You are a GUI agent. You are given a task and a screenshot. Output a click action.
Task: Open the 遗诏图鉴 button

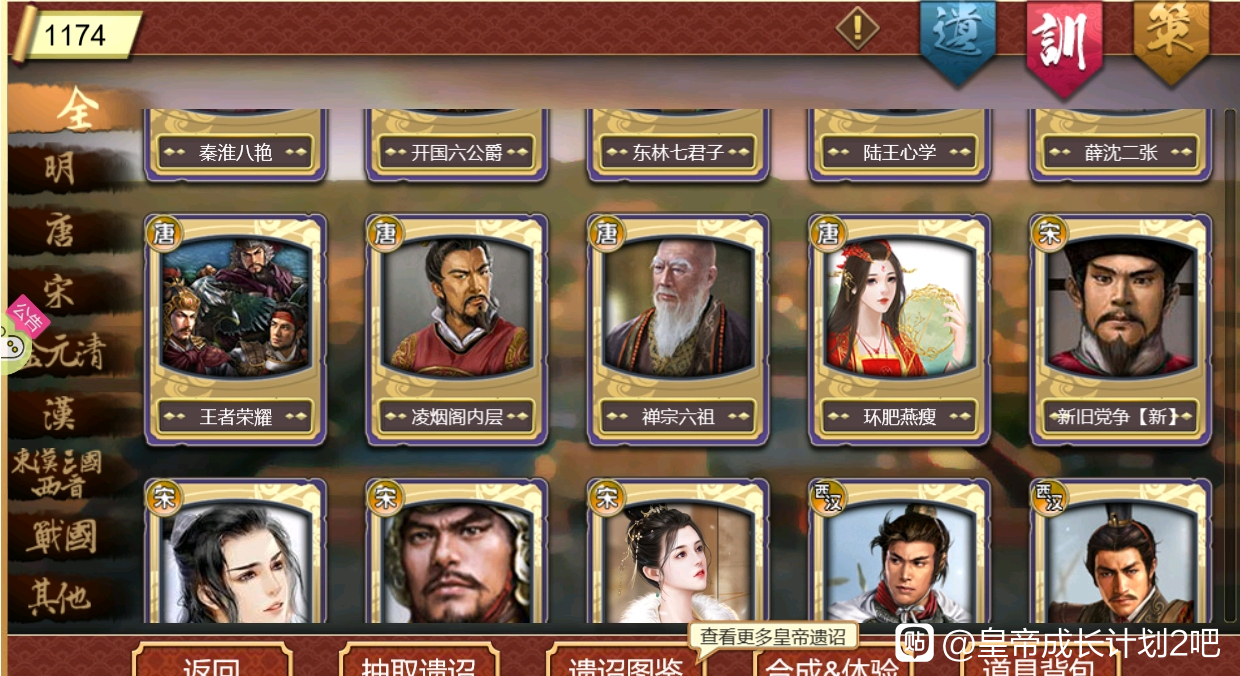[624, 662]
